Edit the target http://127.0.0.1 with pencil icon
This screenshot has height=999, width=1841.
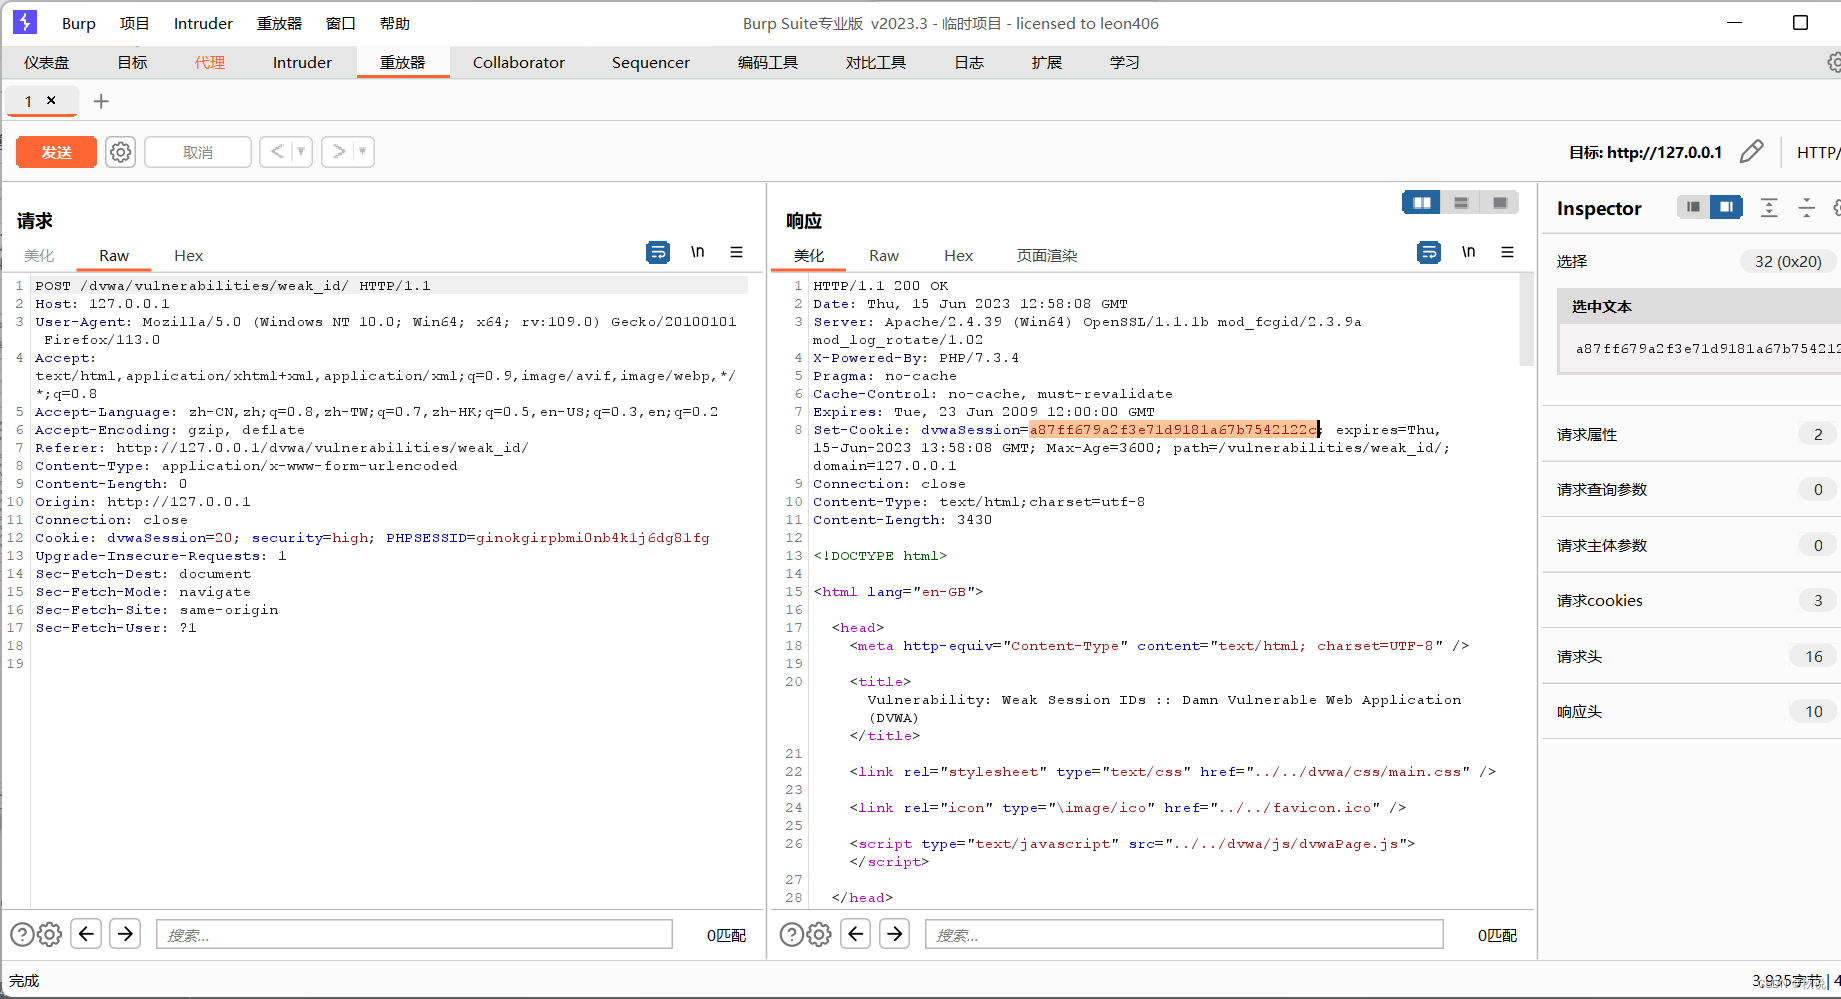coord(1751,152)
